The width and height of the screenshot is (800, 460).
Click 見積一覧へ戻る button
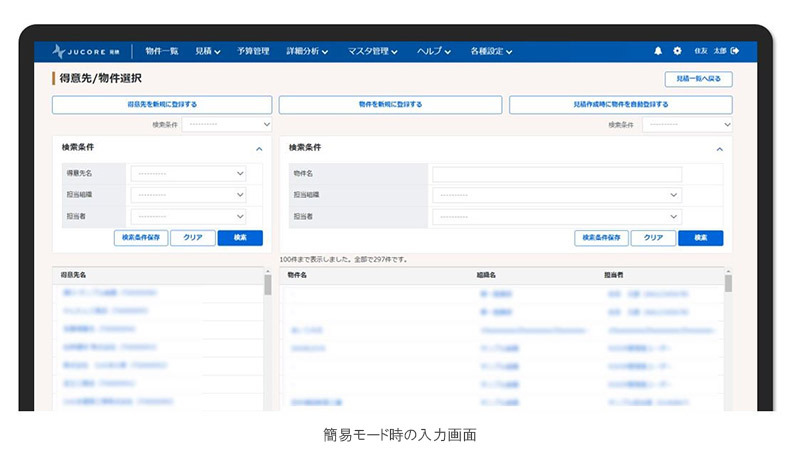[x=698, y=79]
